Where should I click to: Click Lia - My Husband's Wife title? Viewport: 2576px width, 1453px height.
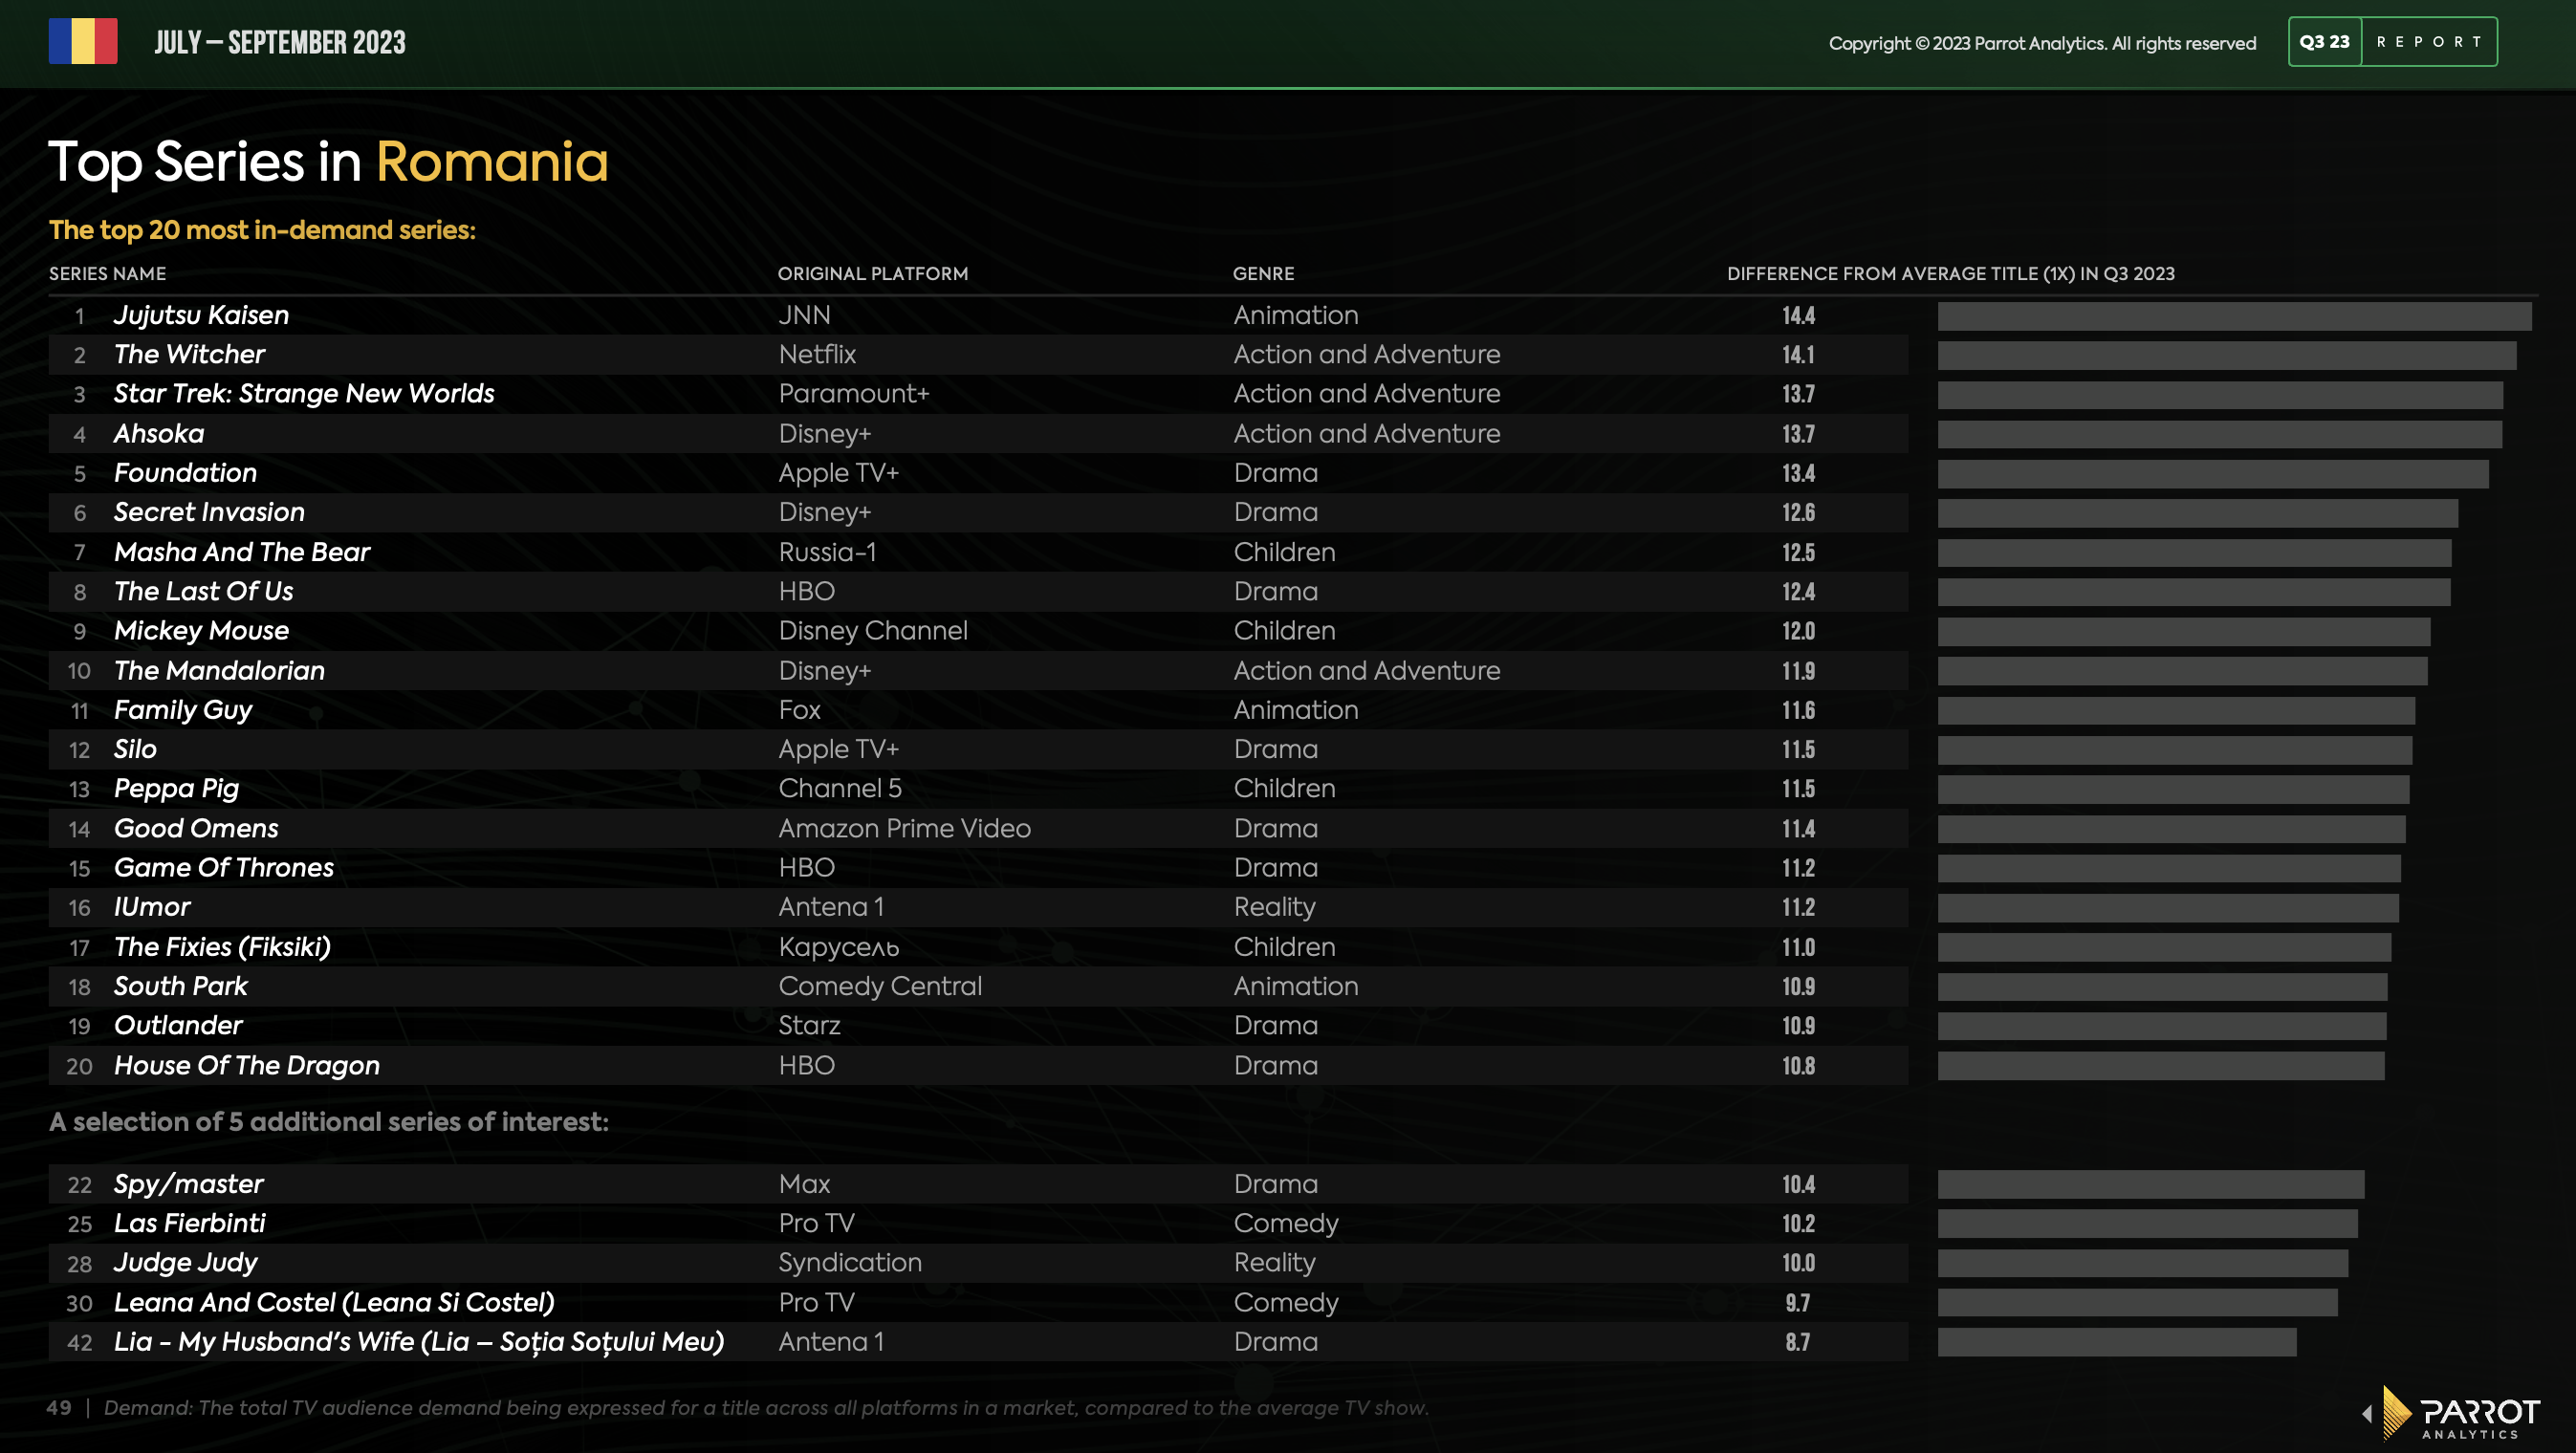coord(419,1342)
